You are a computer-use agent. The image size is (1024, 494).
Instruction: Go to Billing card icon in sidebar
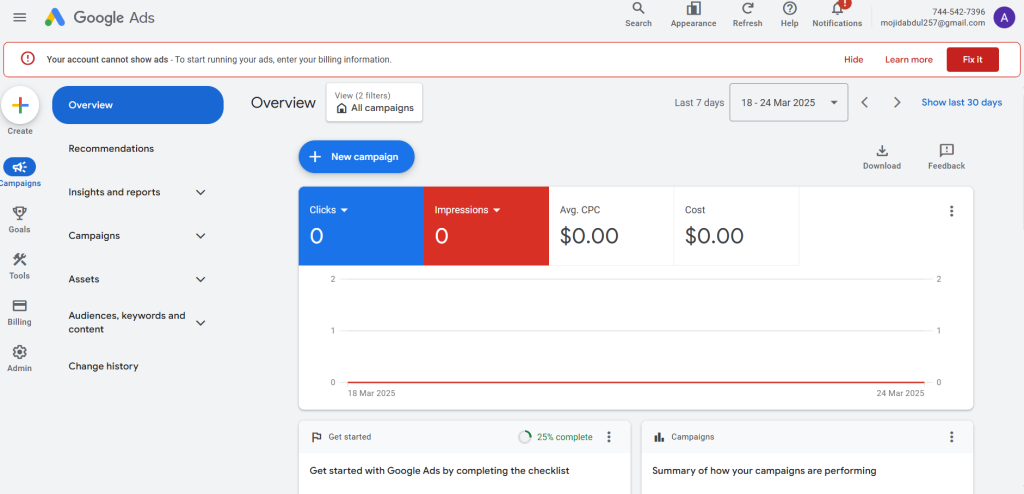pos(19,306)
